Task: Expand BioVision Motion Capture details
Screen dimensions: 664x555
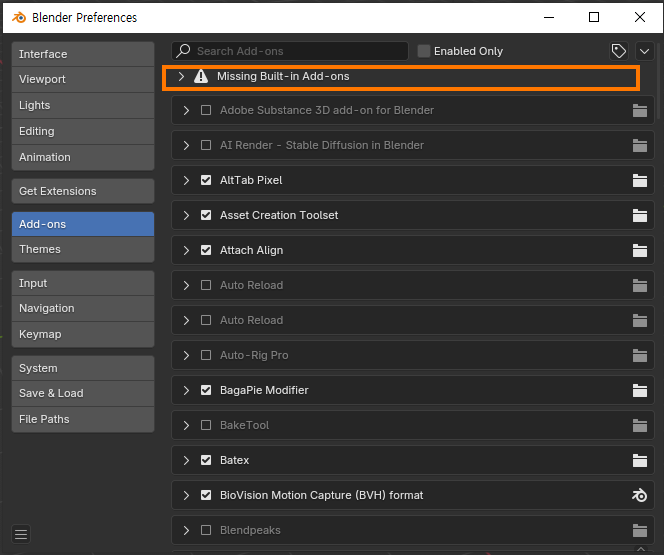Action: (186, 495)
